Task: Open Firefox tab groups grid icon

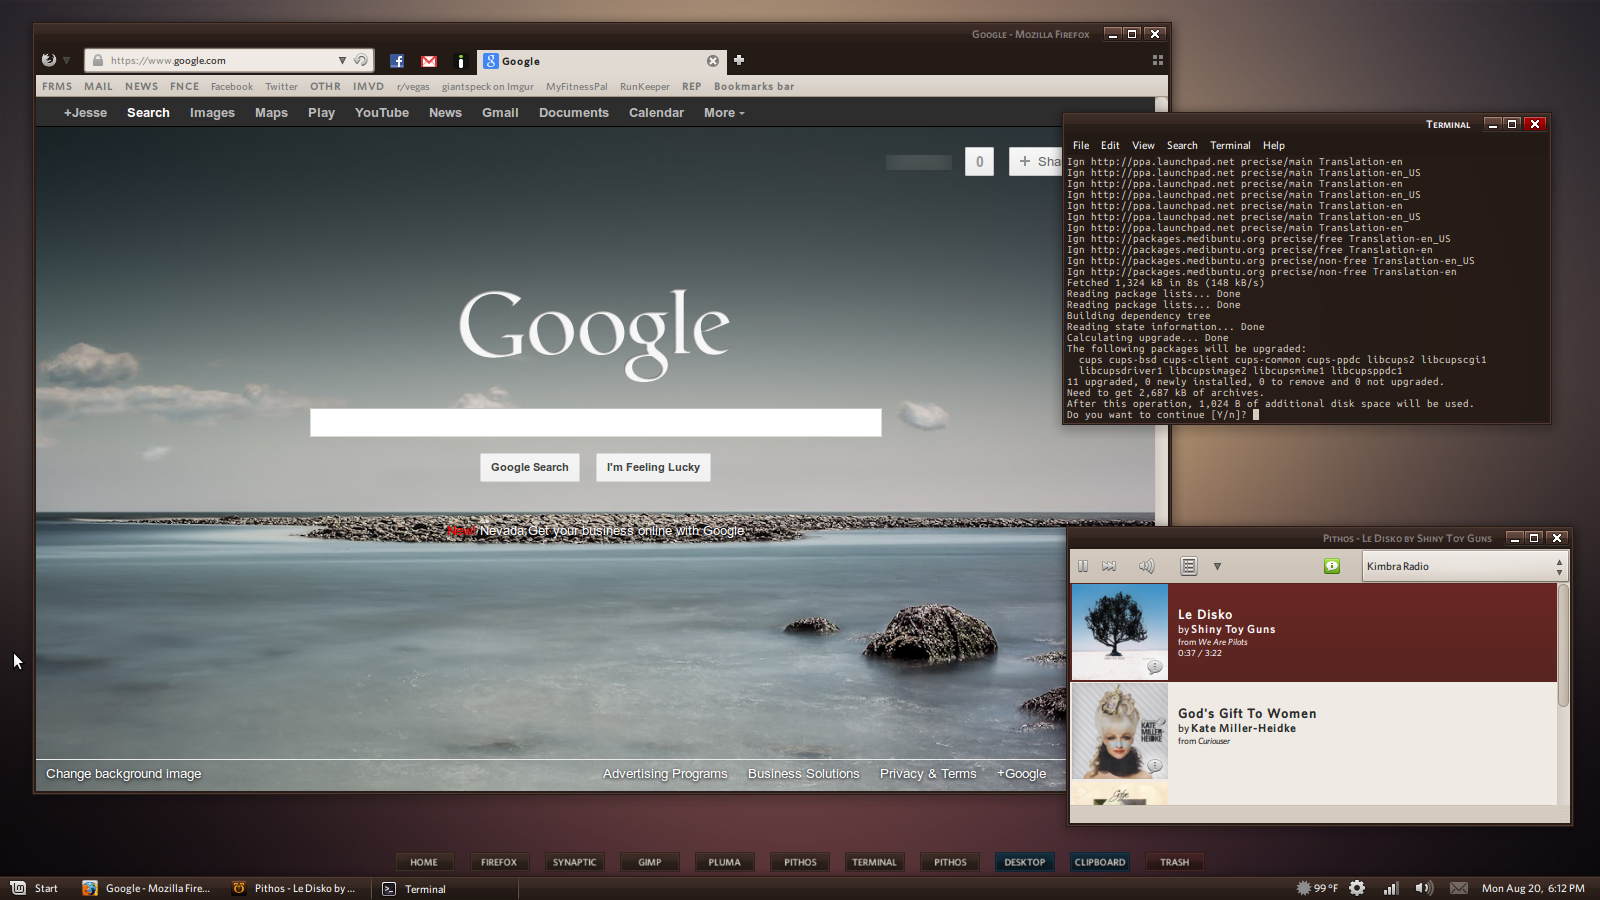Action: click(1158, 60)
